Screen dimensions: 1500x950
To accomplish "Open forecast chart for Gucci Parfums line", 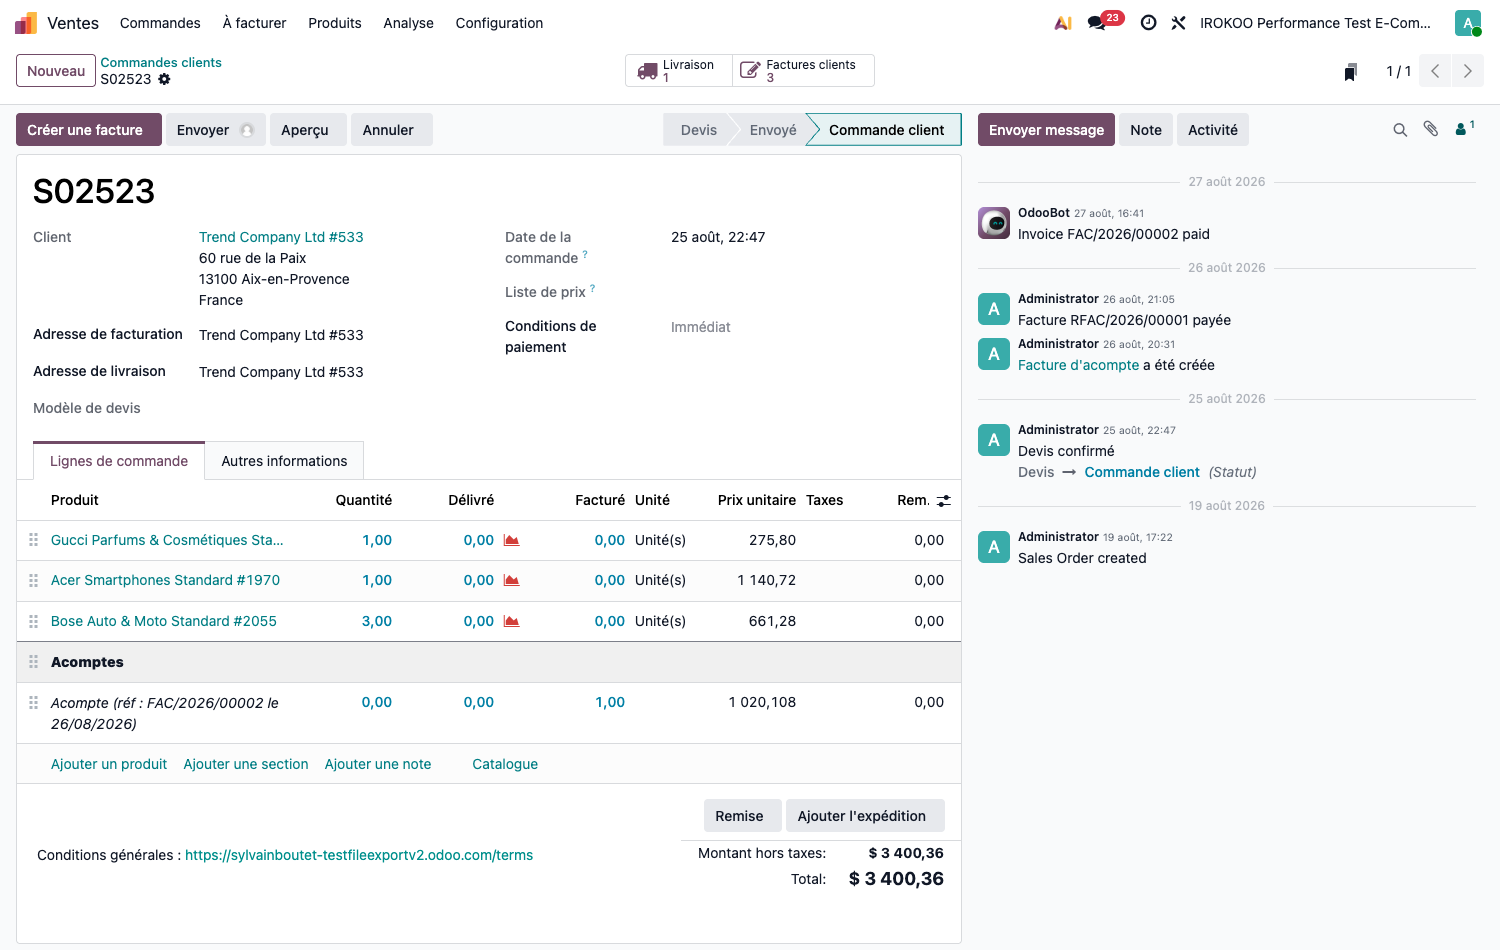I will point(512,540).
